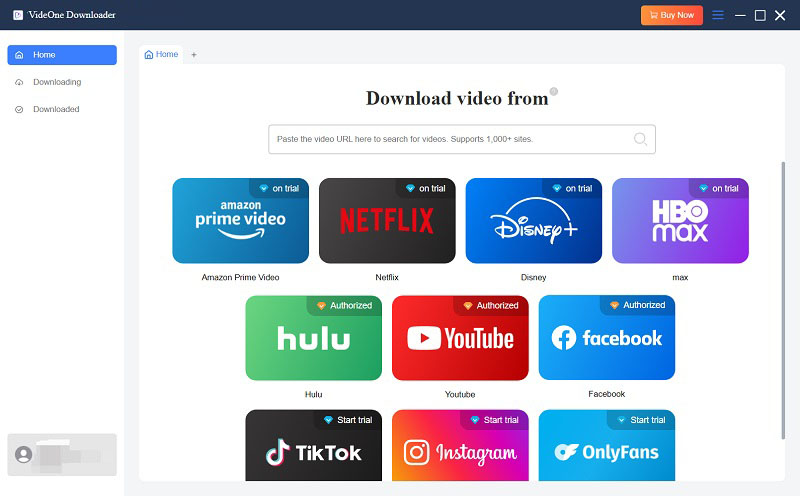Click the user profile avatar icon
This screenshot has height=496, width=800.
[24, 454]
